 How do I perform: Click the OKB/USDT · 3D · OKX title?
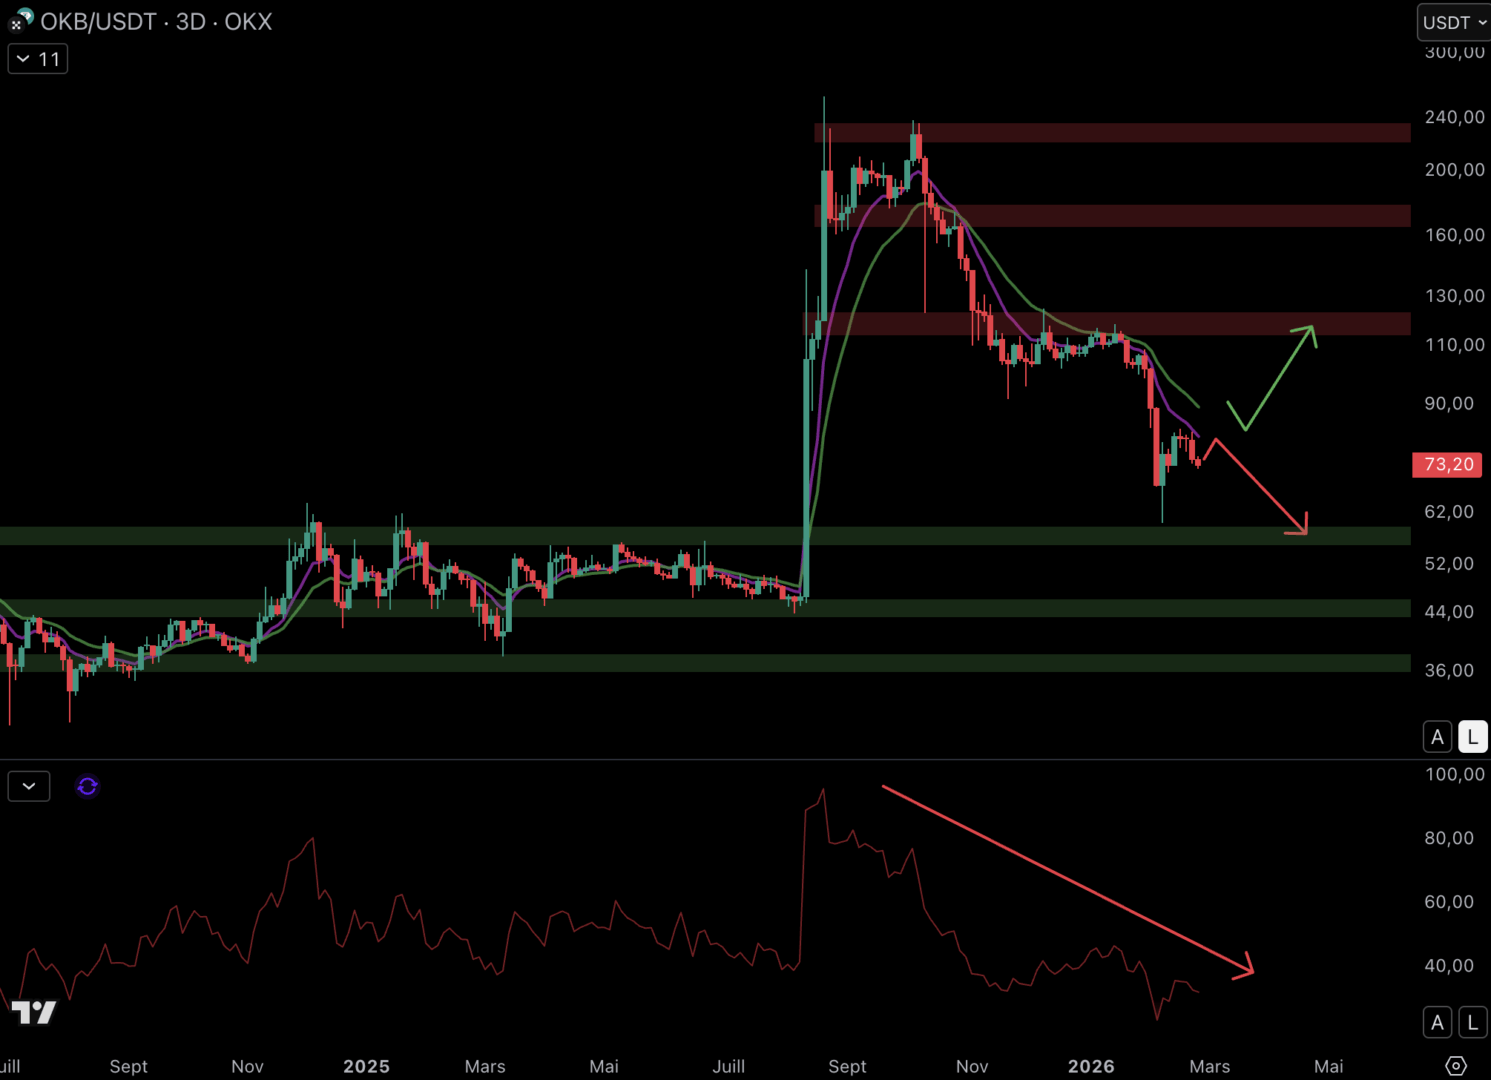click(x=156, y=22)
